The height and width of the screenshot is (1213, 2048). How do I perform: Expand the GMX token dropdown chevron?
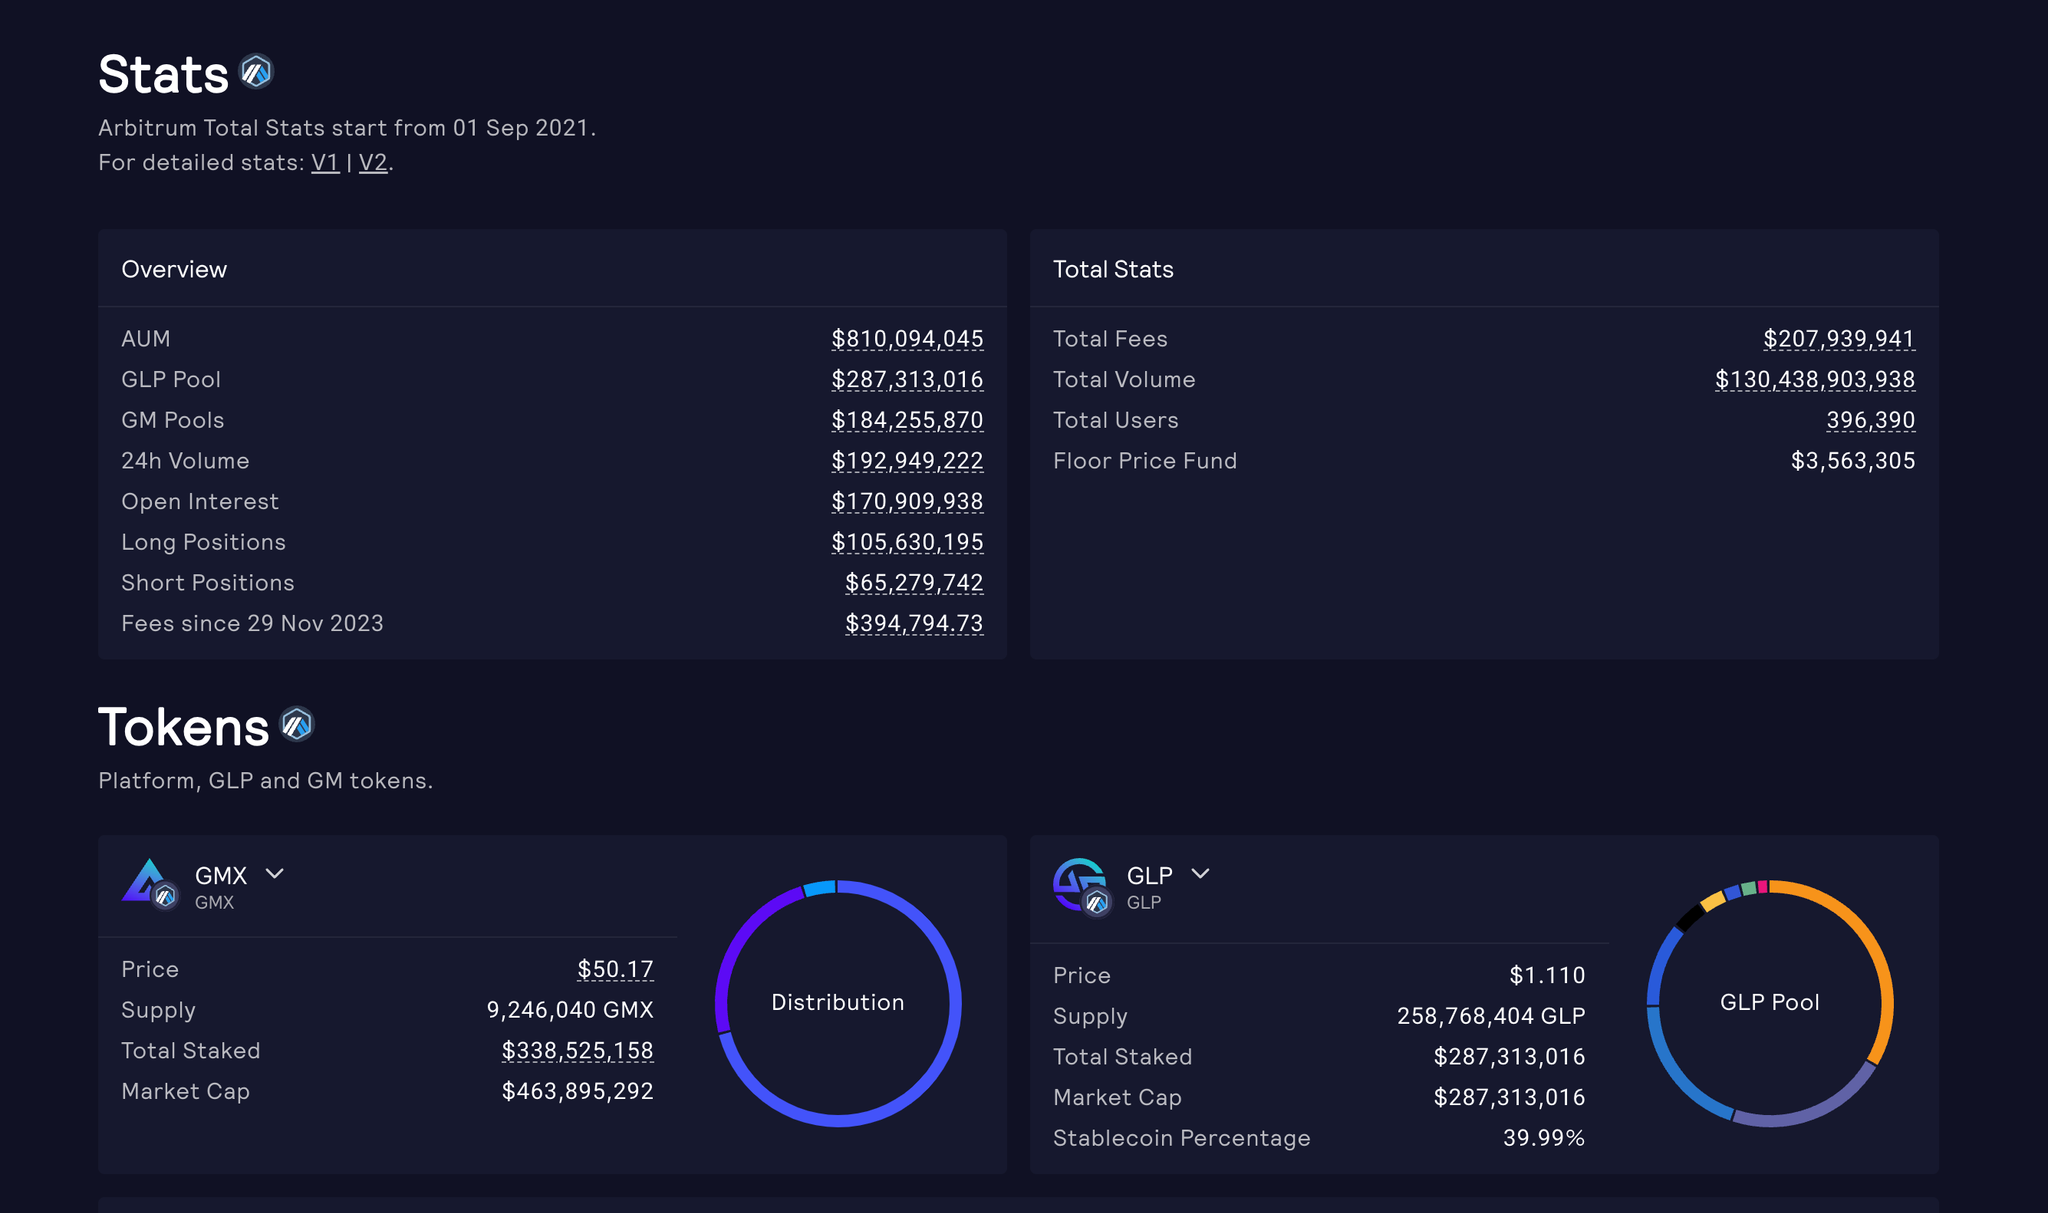click(x=275, y=874)
